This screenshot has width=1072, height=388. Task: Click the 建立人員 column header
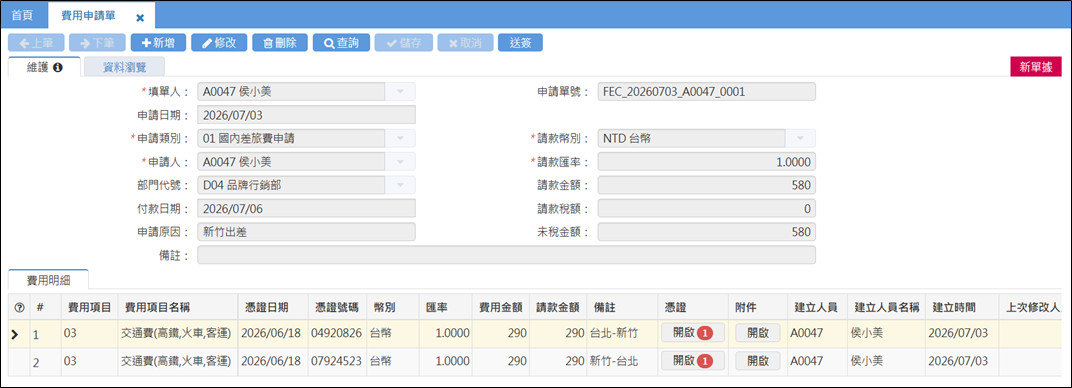pyautogui.click(x=816, y=307)
